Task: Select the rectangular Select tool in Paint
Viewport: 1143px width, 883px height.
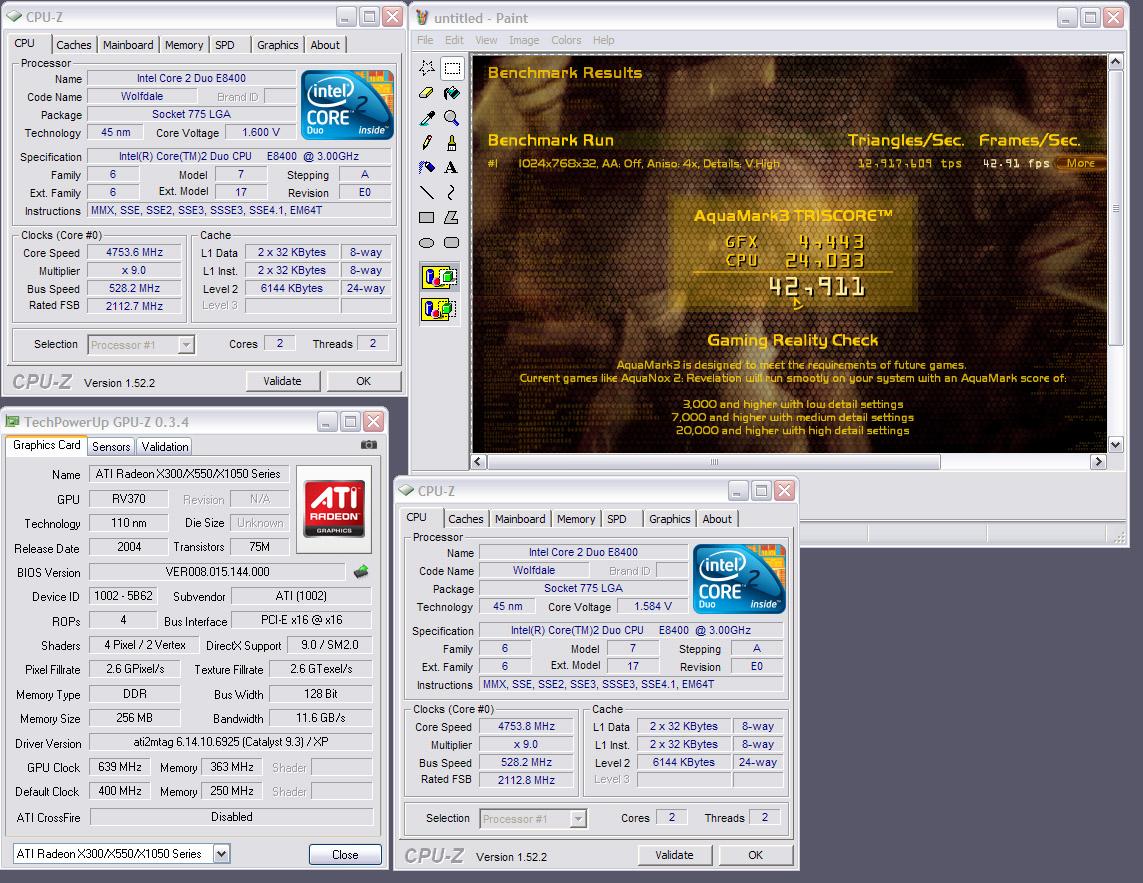Action: [452, 69]
